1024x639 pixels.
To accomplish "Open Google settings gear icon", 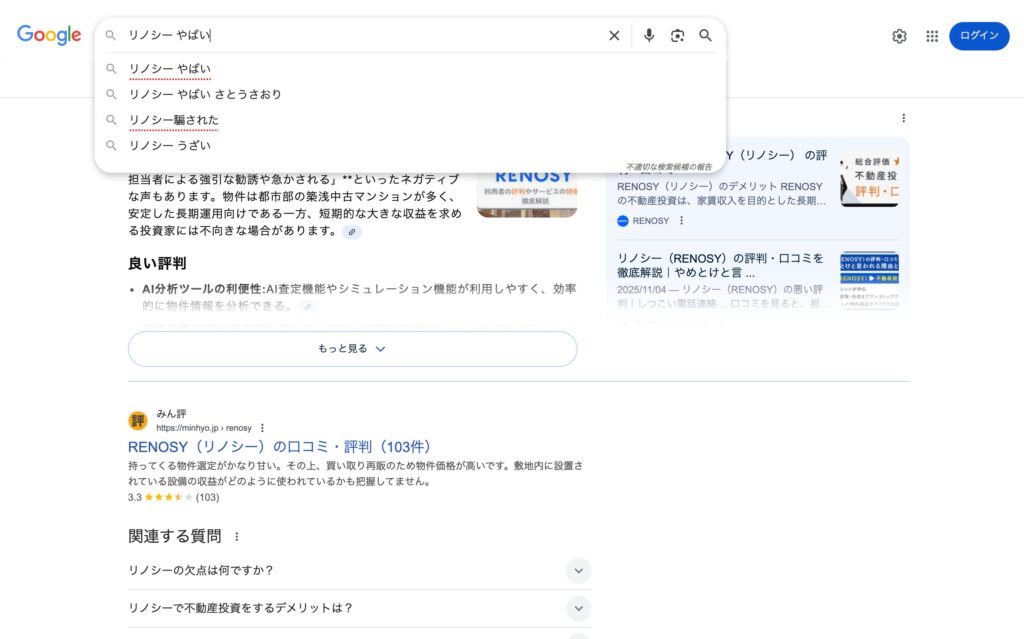I will point(899,36).
